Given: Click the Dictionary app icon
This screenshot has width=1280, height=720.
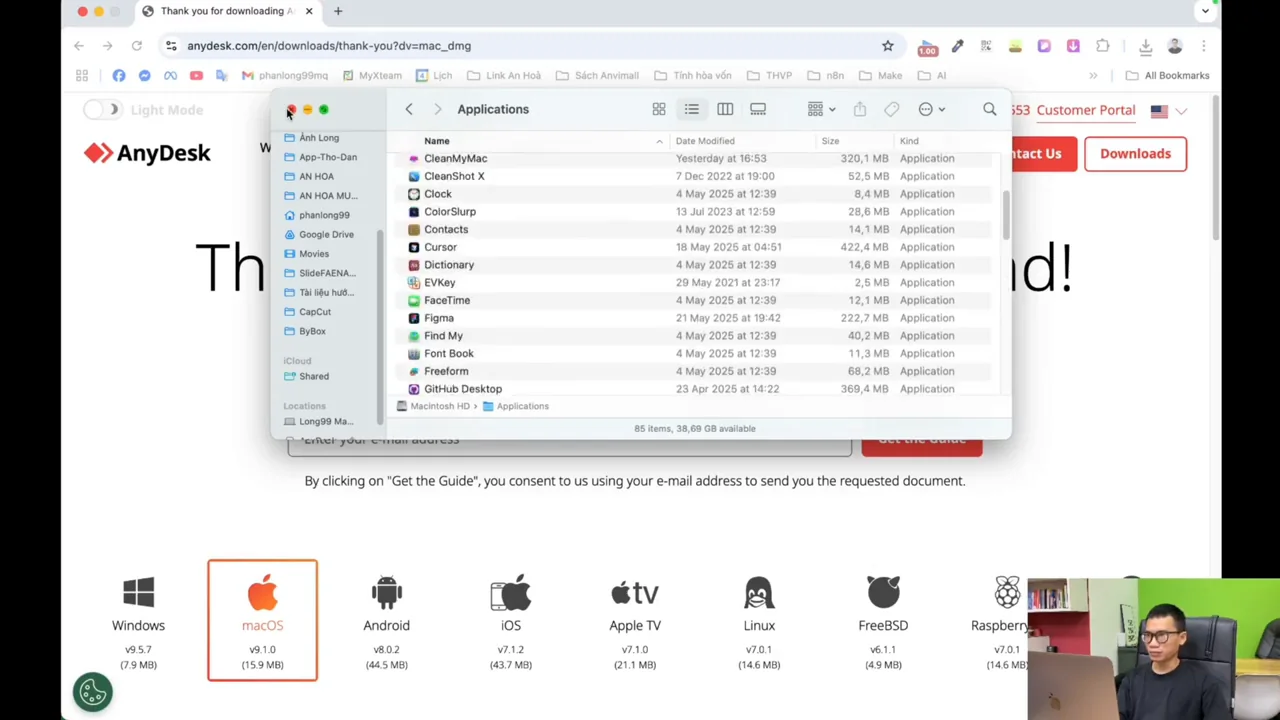Looking at the screenshot, I should pyautogui.click(x=414, y=265).
